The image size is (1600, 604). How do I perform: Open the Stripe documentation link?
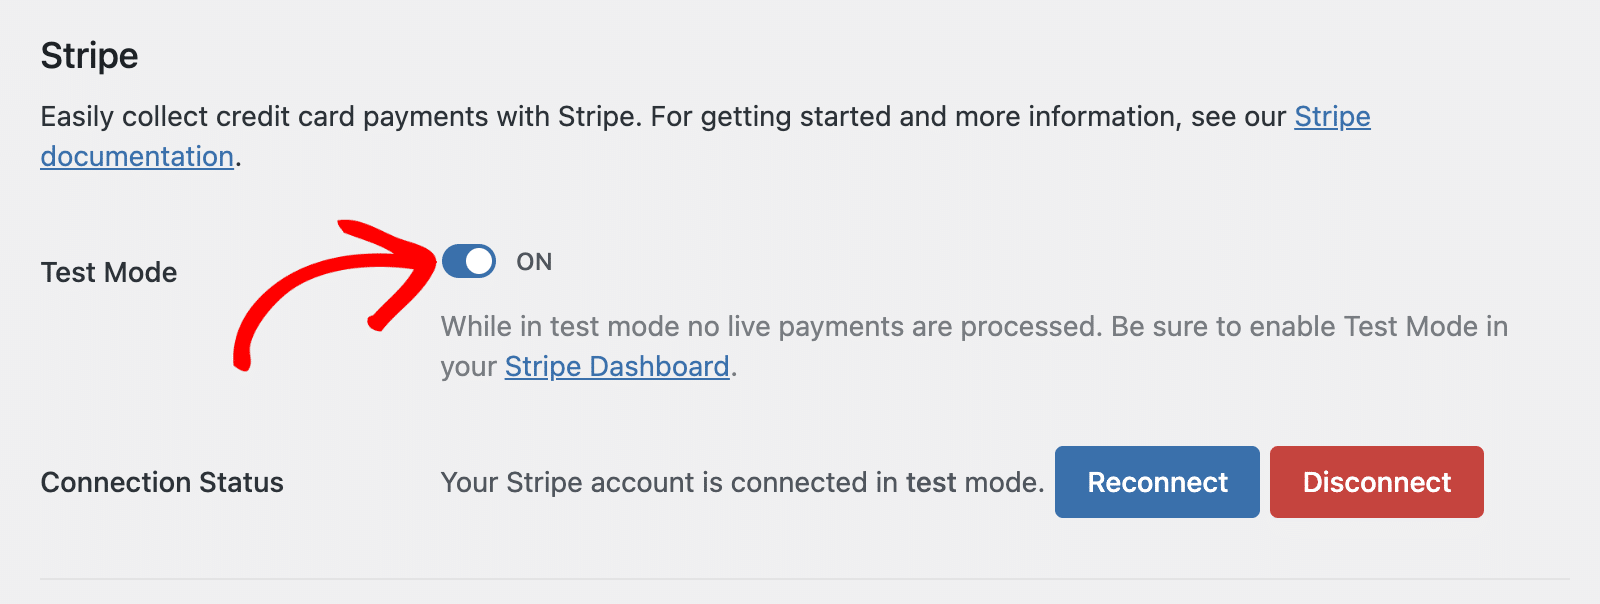(137, 155)
